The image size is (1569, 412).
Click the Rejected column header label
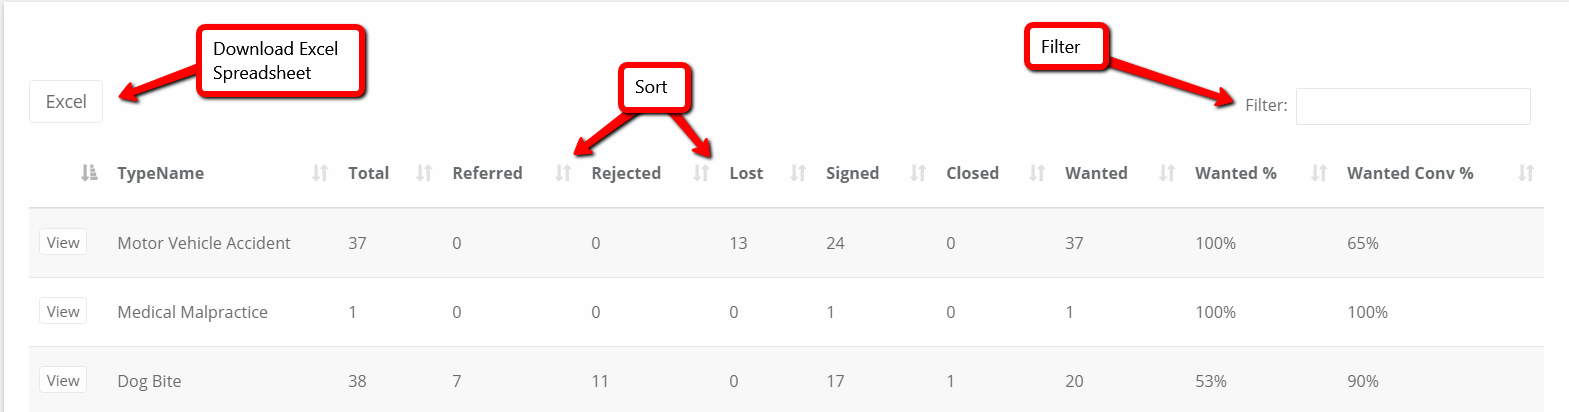[x=626, y=173]
